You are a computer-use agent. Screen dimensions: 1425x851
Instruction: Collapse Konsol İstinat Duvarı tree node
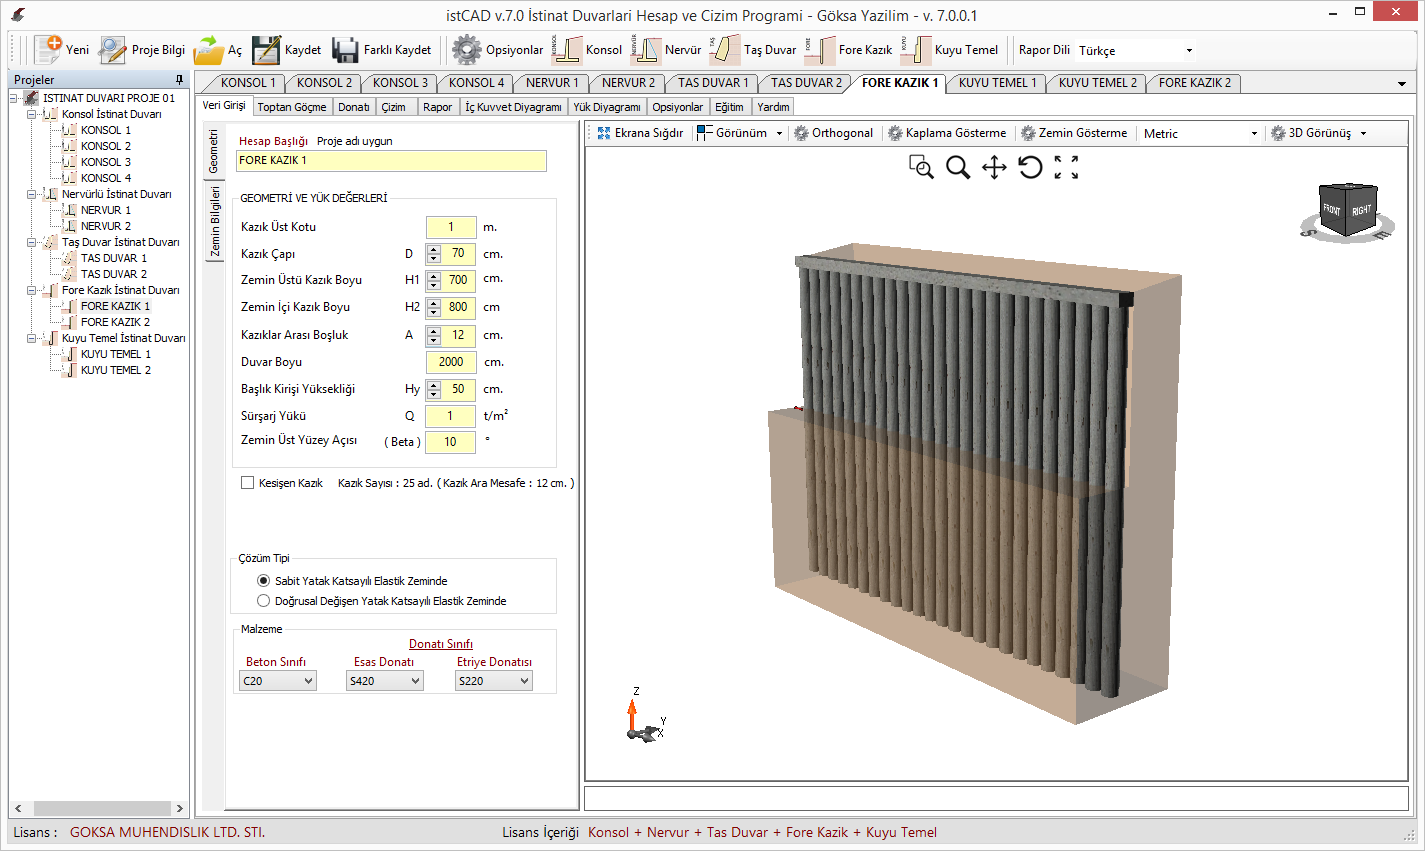[32, 114]
